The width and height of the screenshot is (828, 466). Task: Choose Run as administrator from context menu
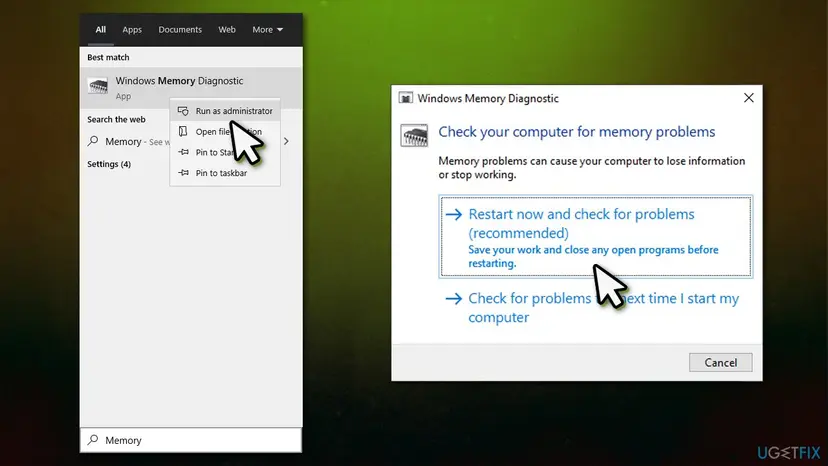click(x=225, y=111)
